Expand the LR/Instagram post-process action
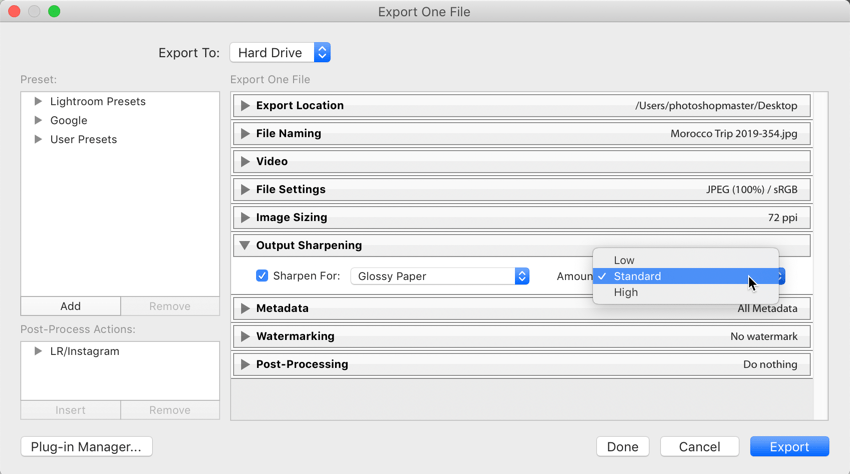Image resolution: width=850 pixels, height=474 pixels. tap(38, 351)
